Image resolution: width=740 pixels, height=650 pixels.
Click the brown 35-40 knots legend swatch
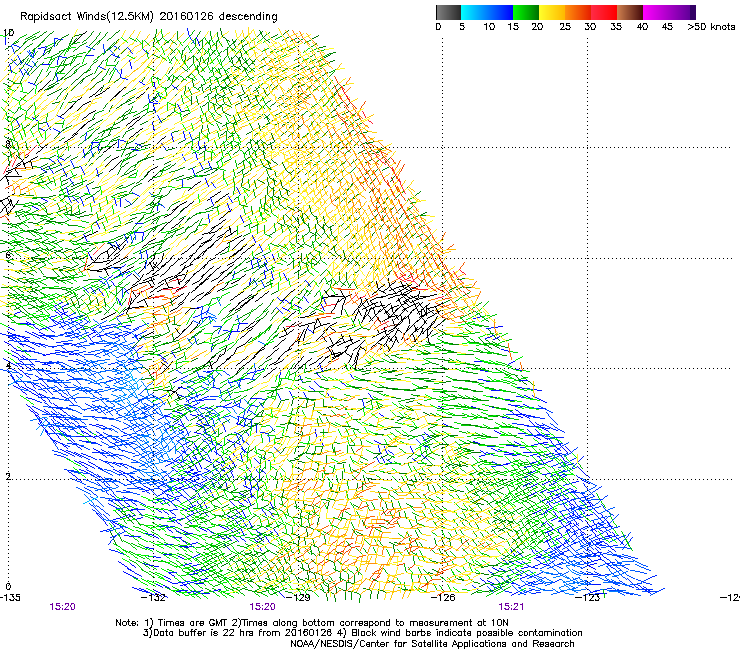point(630,12)
